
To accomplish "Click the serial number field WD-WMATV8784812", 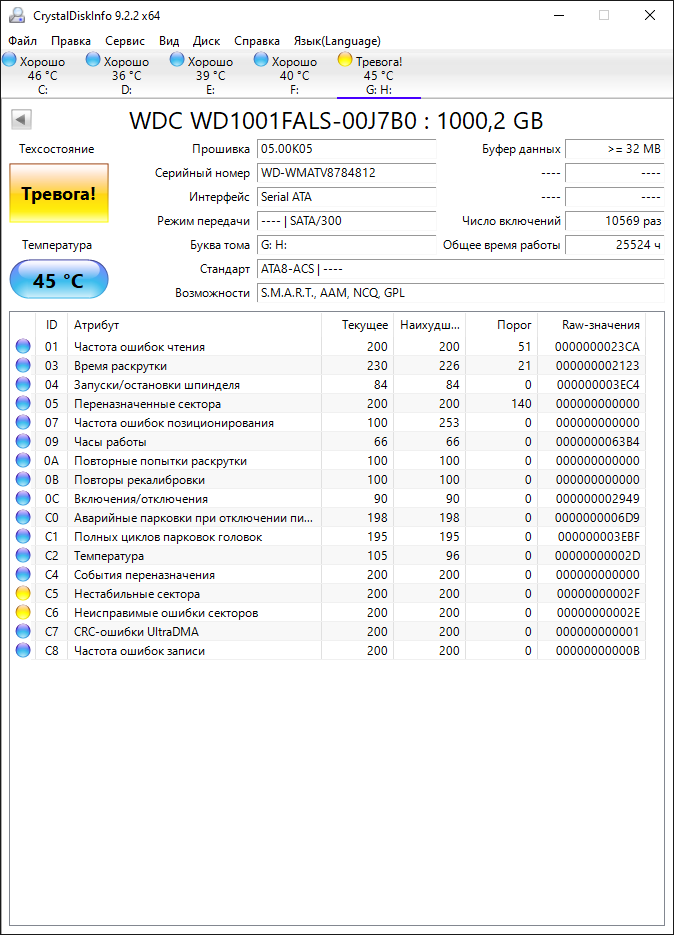I will [x=347, y=173].
